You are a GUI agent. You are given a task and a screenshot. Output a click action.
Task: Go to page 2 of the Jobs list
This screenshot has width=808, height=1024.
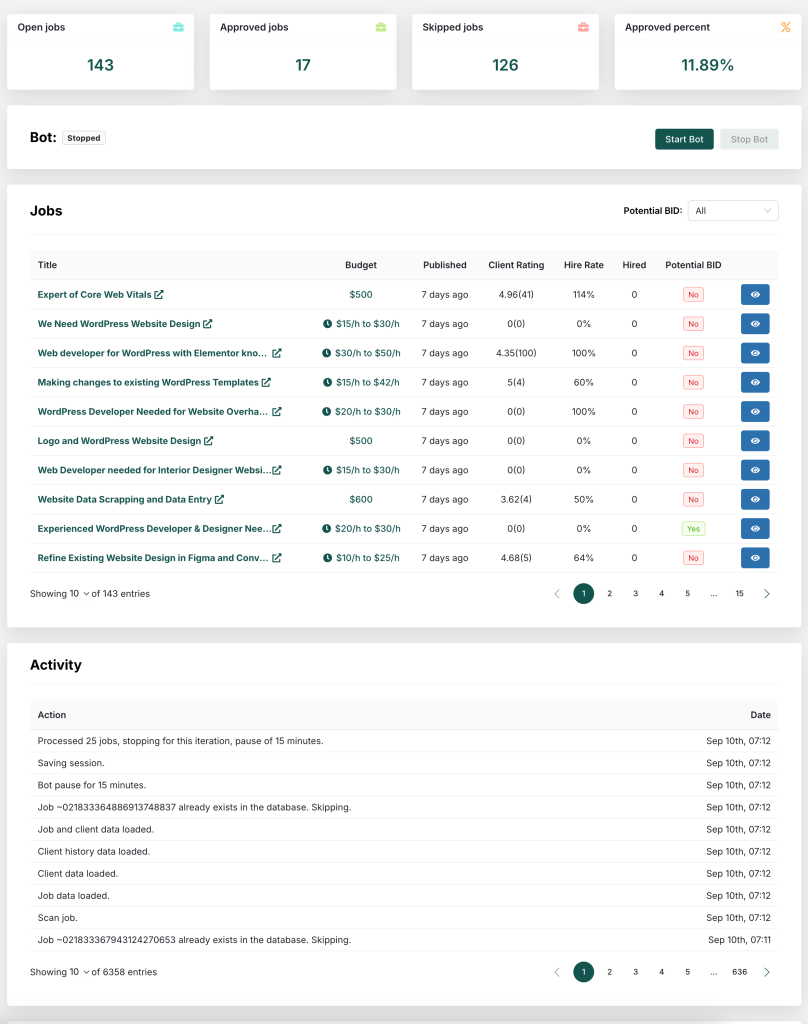click(609, 593)
